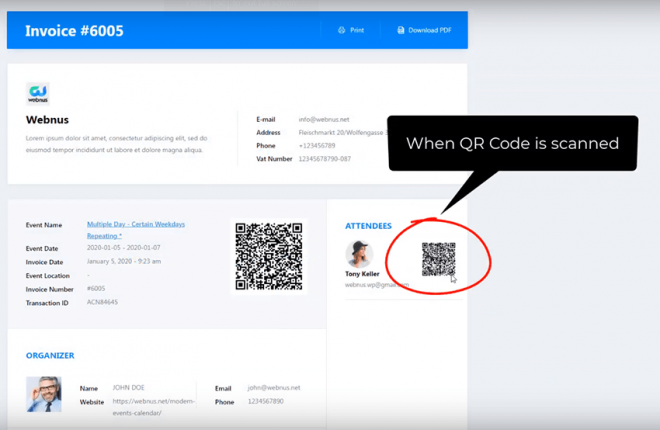This screenshot has height=430, width=660.
Task: Click the large invoice QR code
Action: pyautogui.click(x=269, y=256)
